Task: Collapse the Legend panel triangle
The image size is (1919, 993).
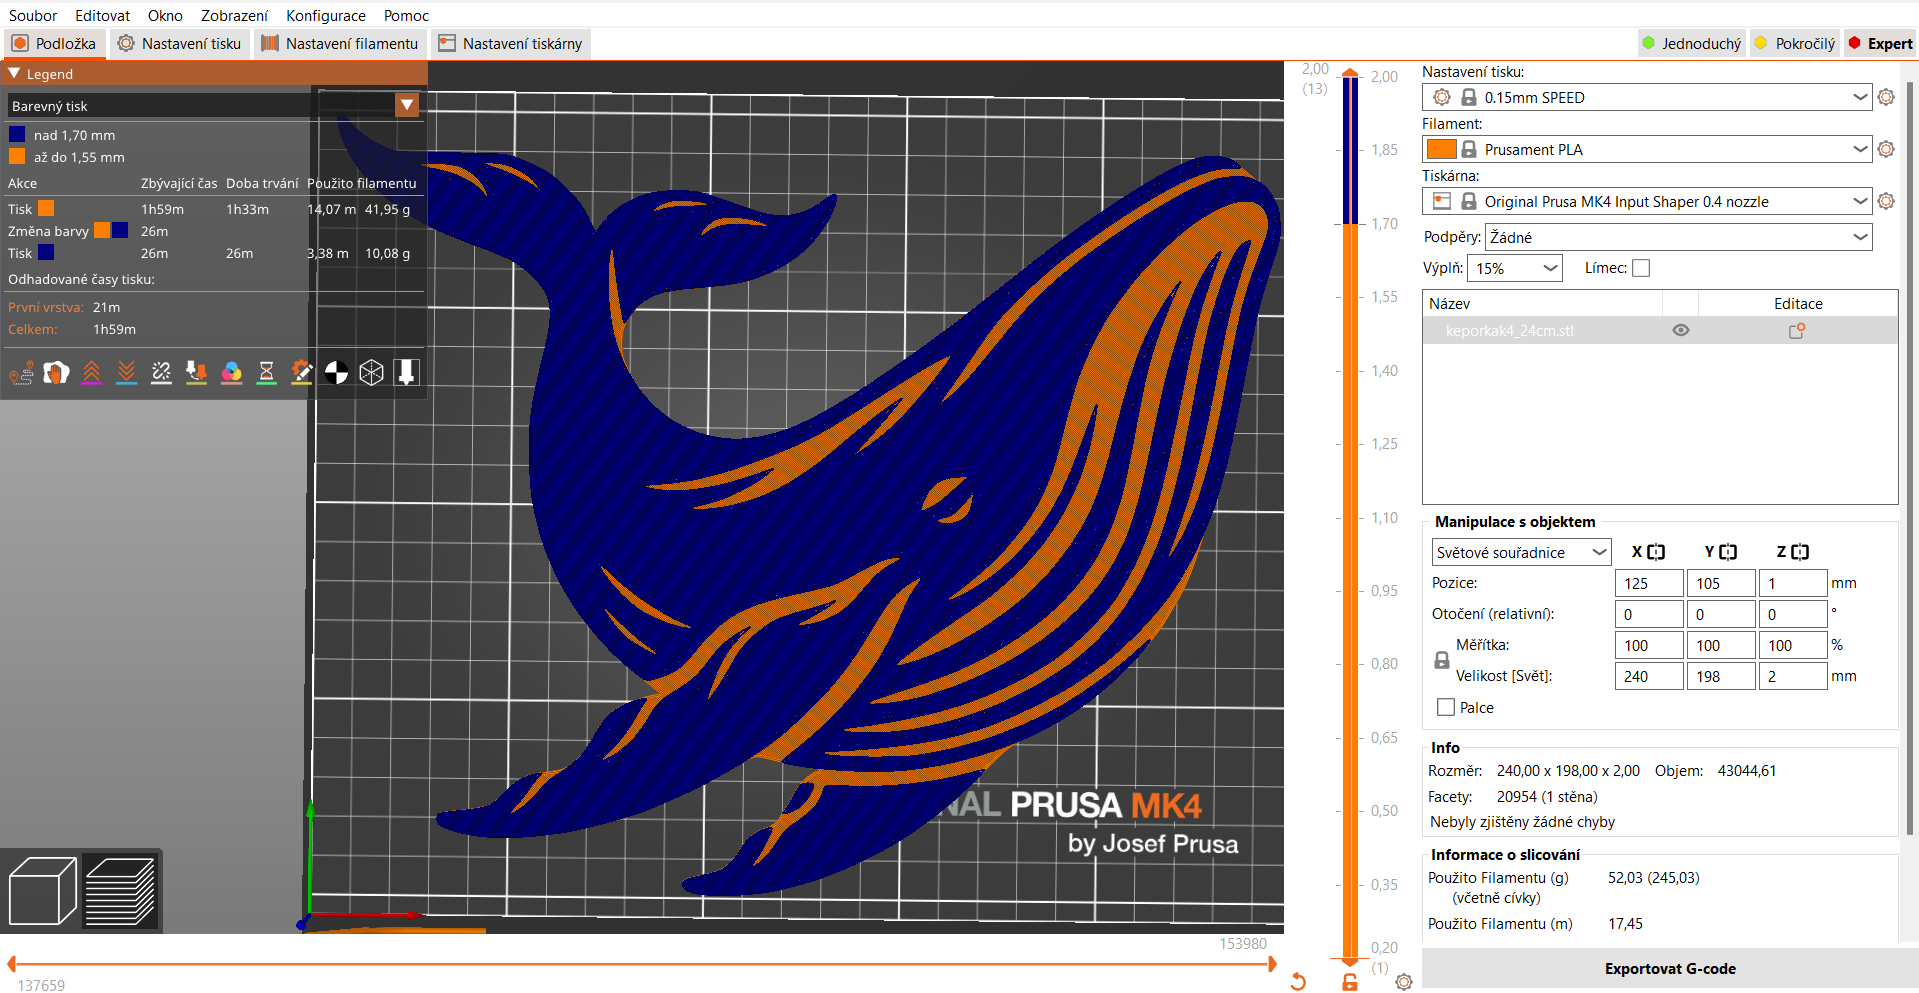Action: (14, 74)
